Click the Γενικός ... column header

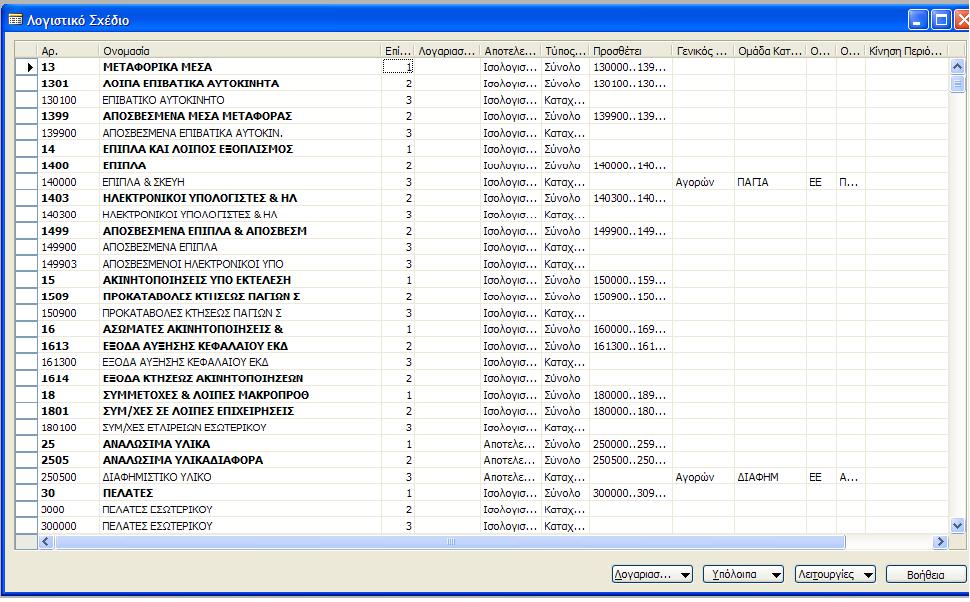703,51
